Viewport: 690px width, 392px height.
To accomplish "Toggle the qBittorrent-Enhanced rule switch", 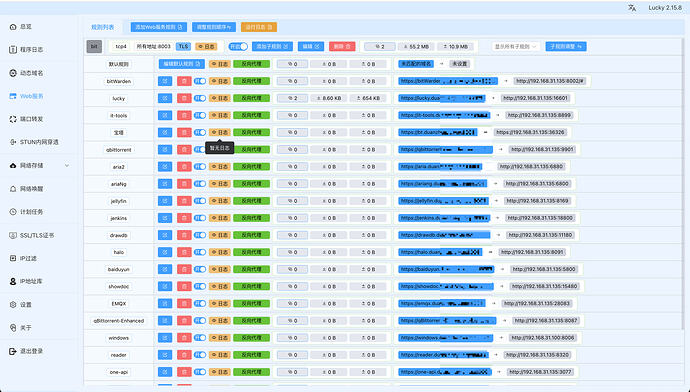I will tap(200, 321).
